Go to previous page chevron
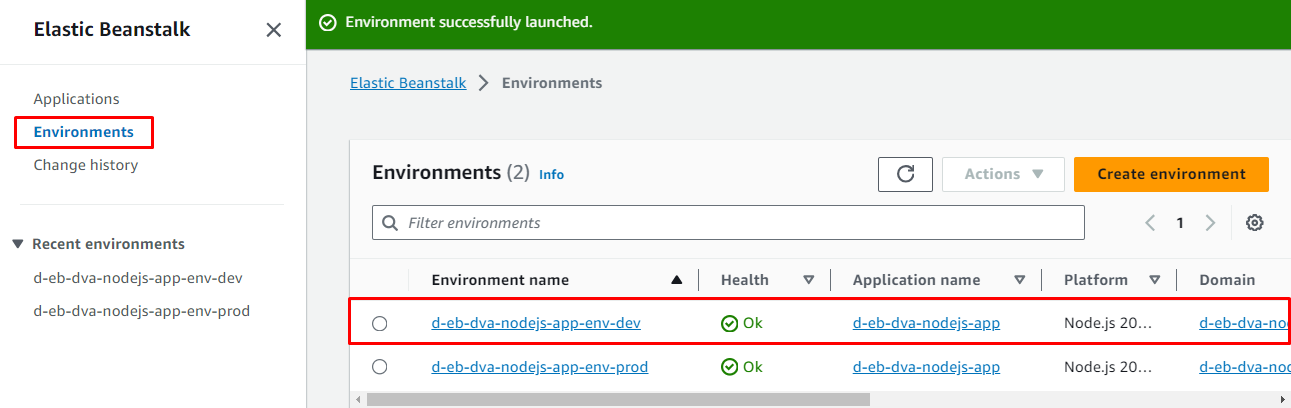 coord(1150,223)
